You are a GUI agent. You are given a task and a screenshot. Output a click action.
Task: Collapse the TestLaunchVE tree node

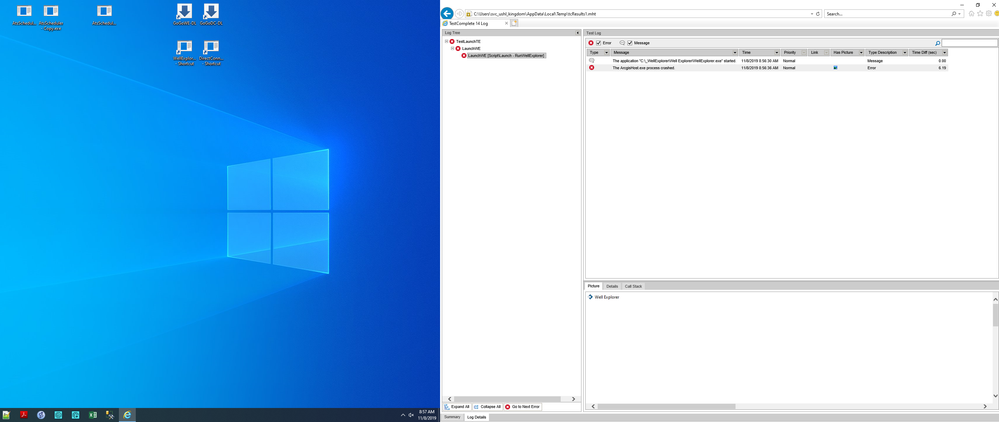(x=447, y=41)
